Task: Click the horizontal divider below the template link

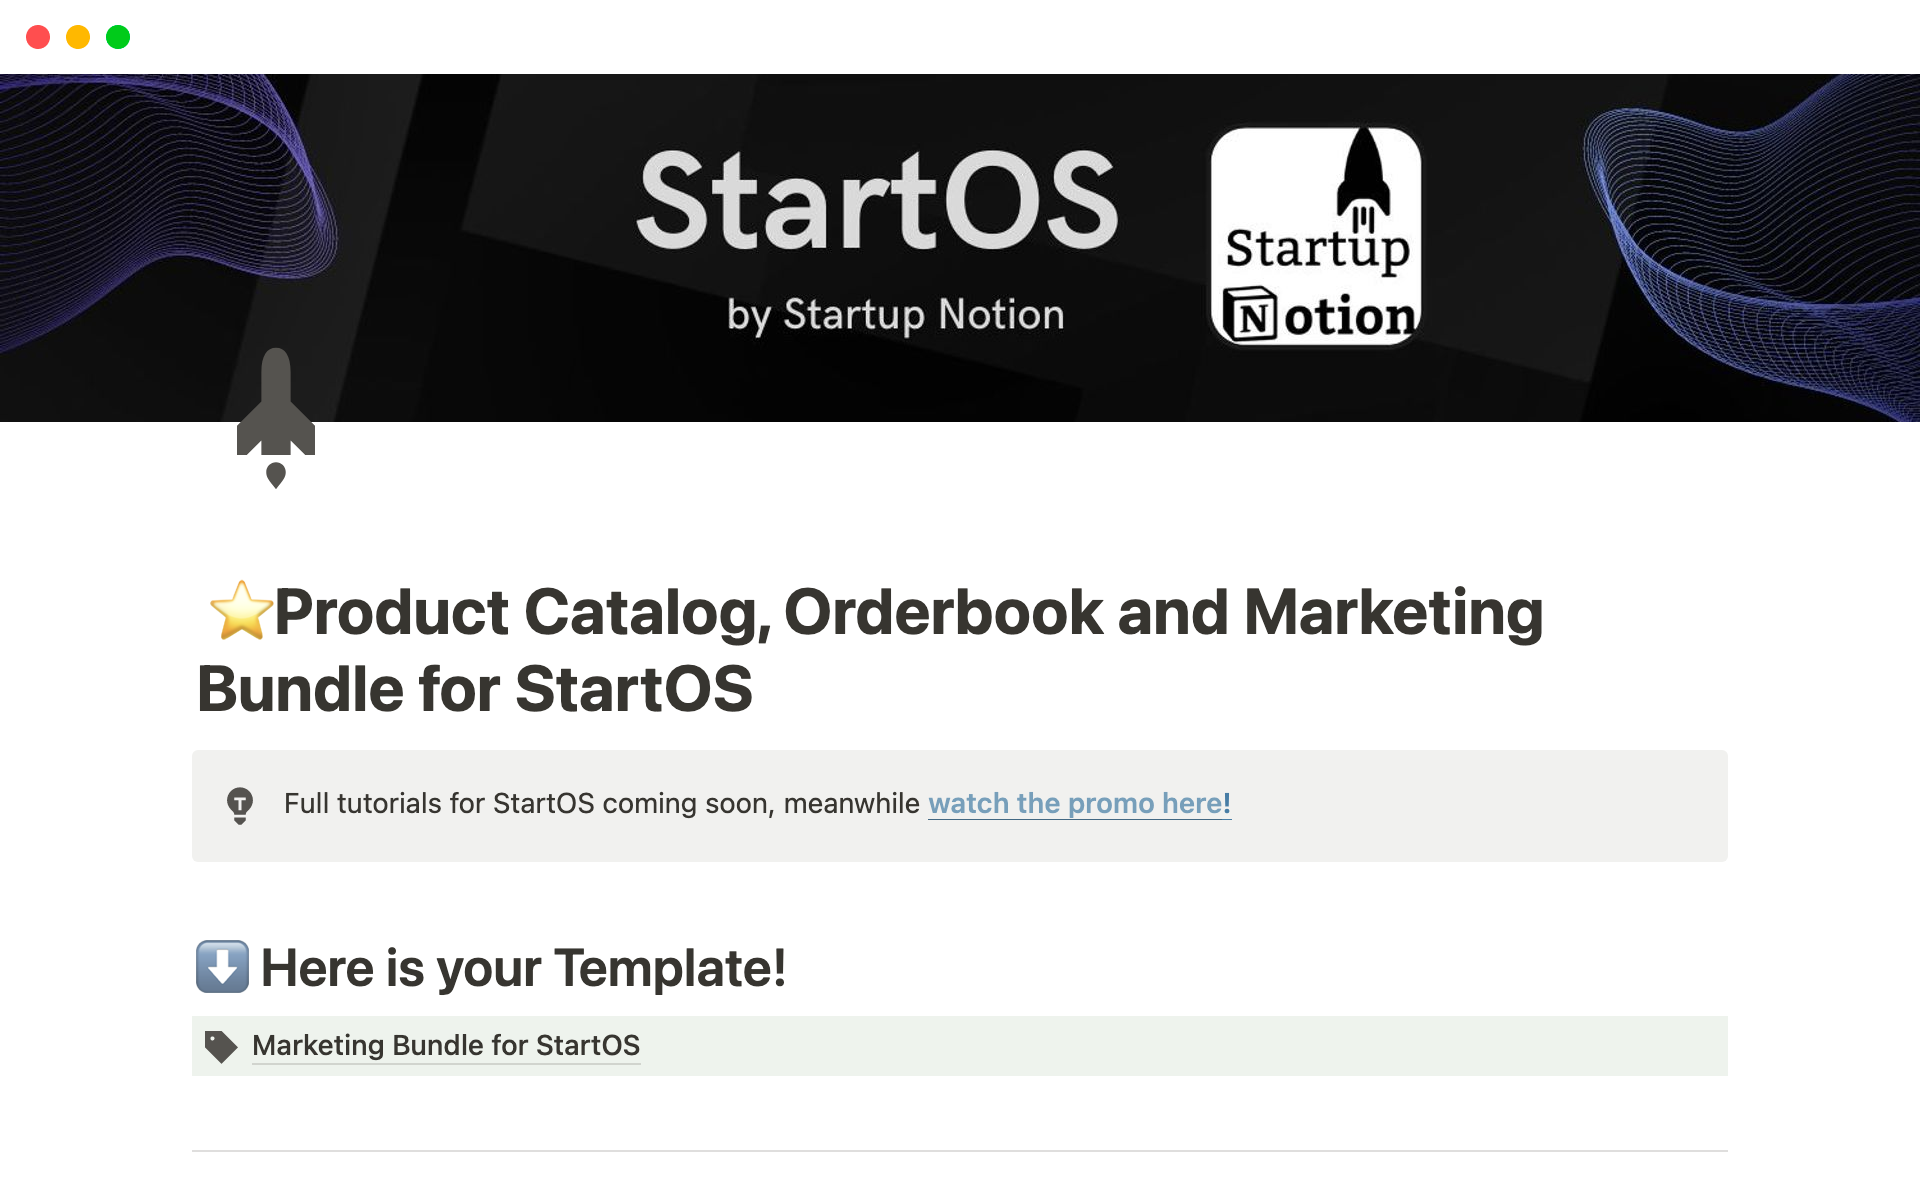Action: coord(960,1151)
